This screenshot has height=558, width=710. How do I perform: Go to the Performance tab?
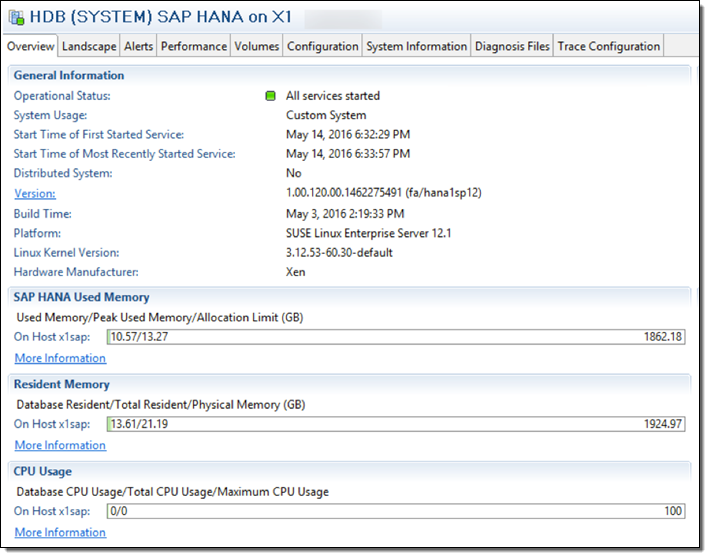click(193, 46)
